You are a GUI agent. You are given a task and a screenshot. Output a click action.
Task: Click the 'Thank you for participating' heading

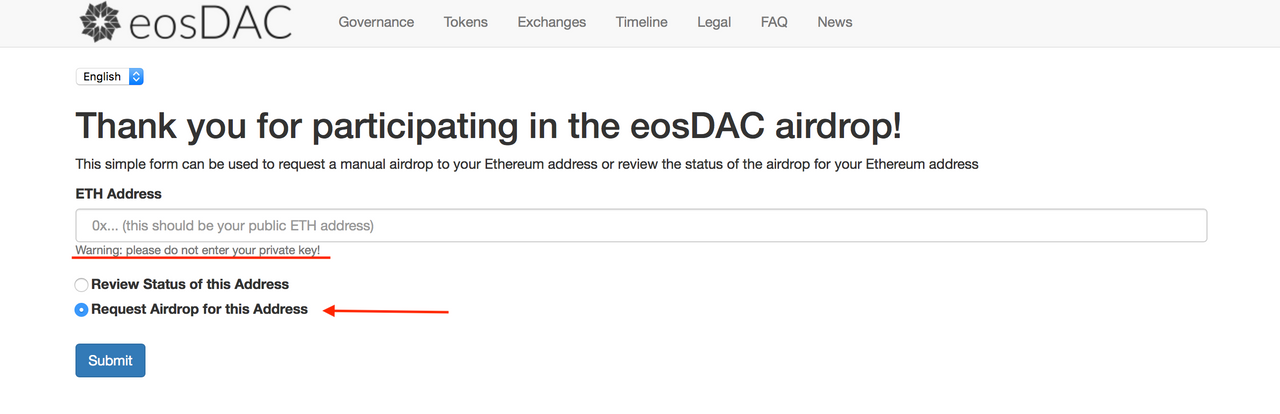pos(489,126)
